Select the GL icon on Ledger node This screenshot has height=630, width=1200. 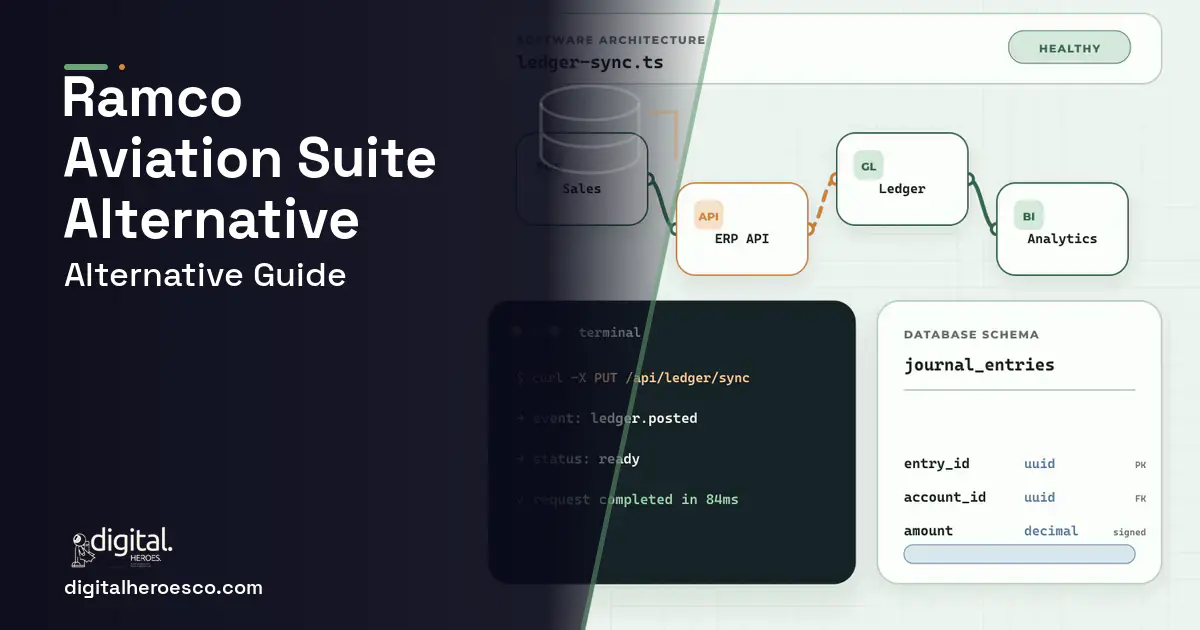(x=868, y=166)
